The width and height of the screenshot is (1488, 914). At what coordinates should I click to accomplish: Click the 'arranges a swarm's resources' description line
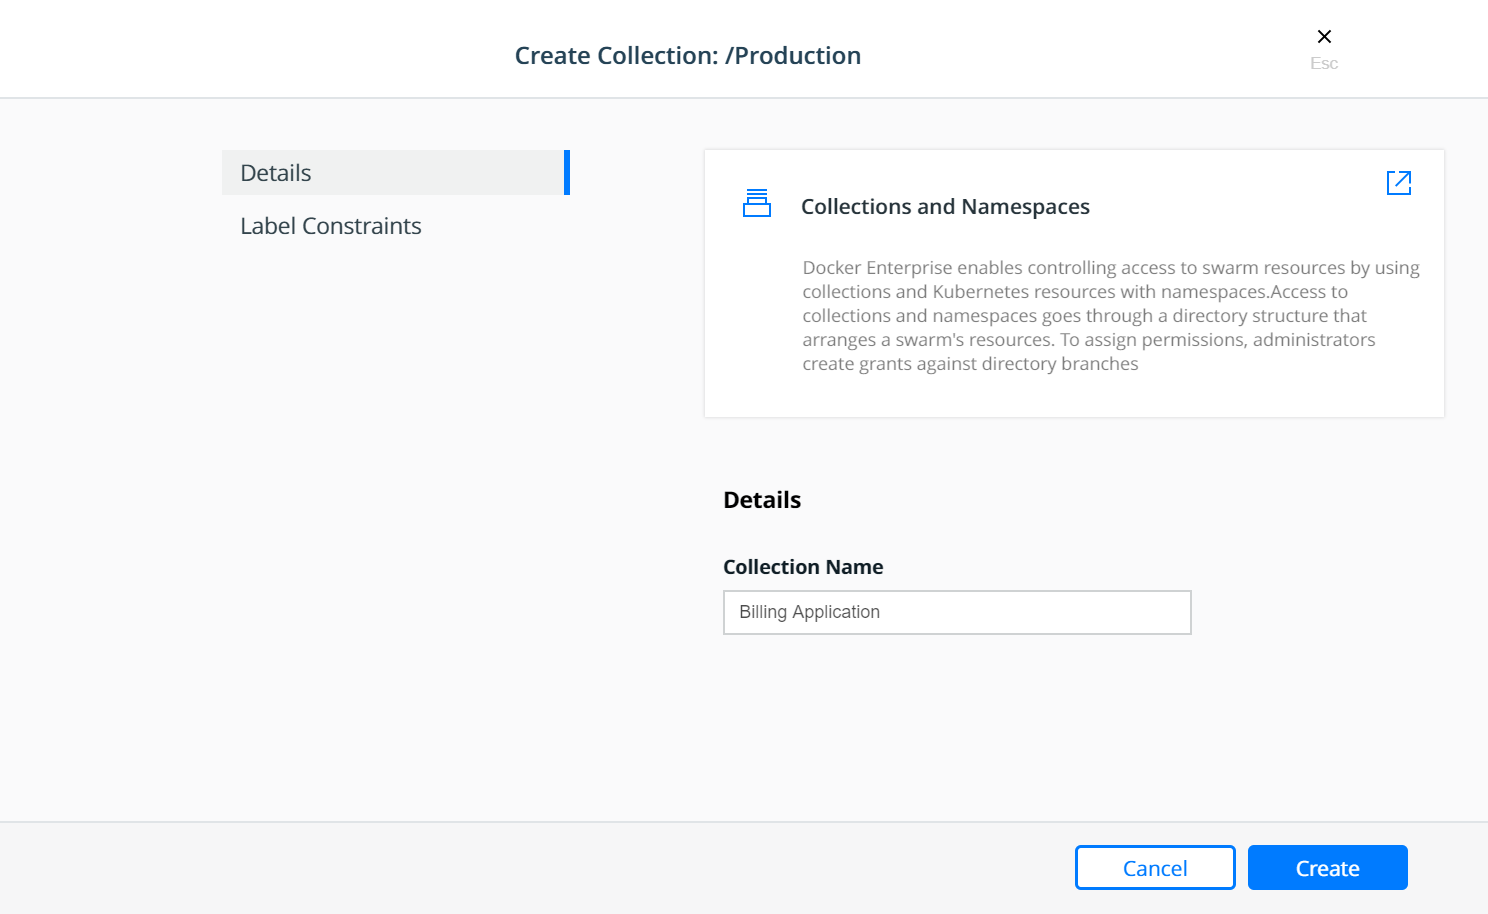pos(929,340)
